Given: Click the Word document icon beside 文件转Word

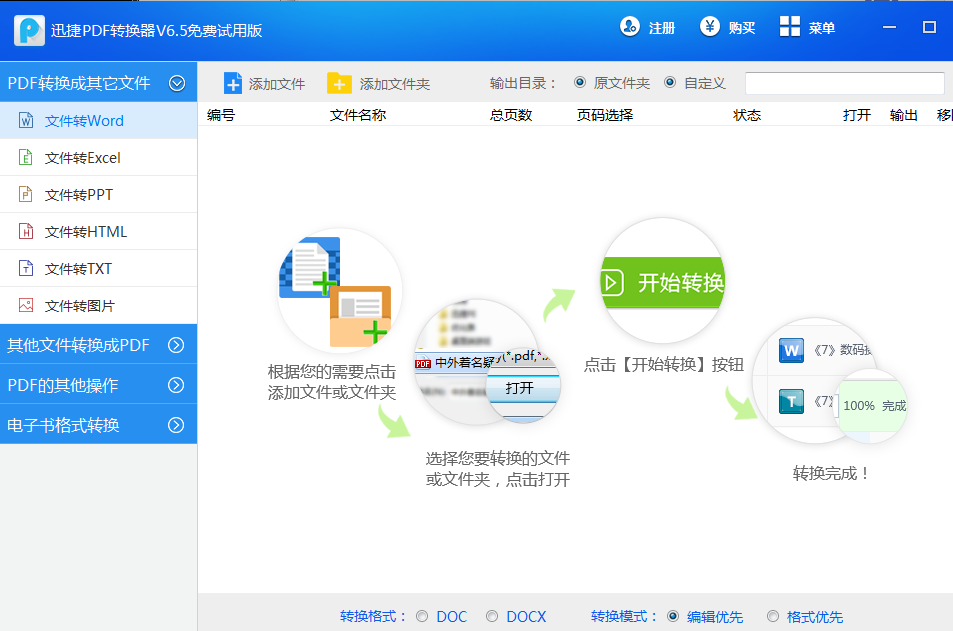Looking at the screenshot, I should click(26, 120).
